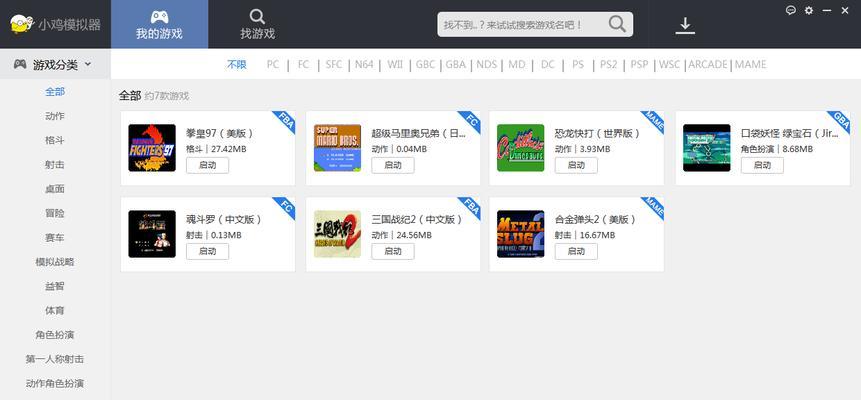Filter games by DC platform

[x=547, y=64]
